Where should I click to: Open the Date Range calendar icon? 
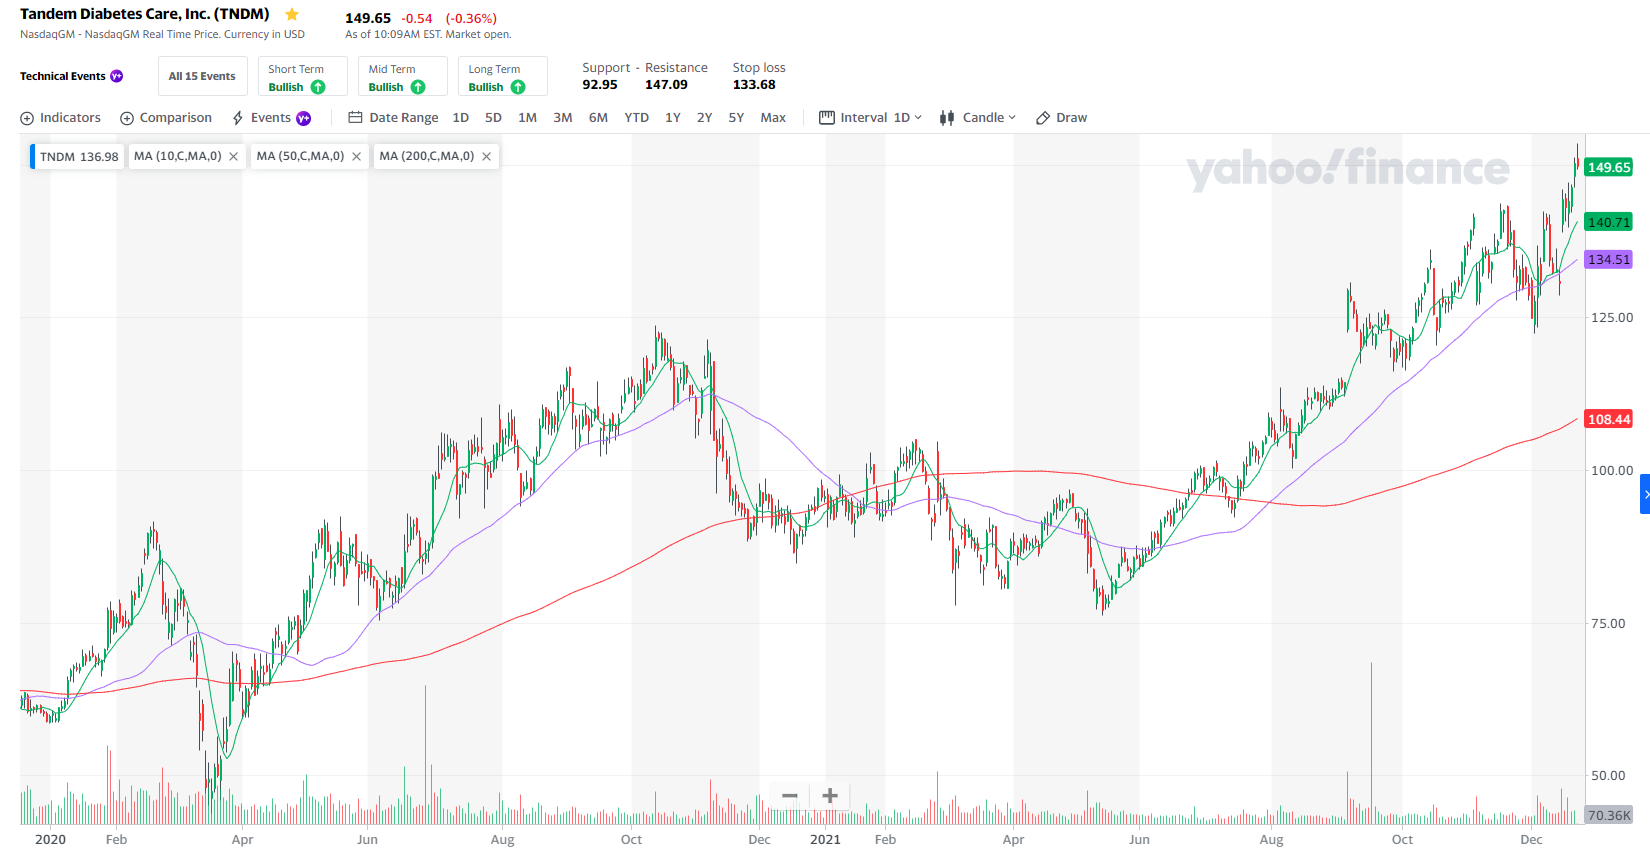(355, 117)
